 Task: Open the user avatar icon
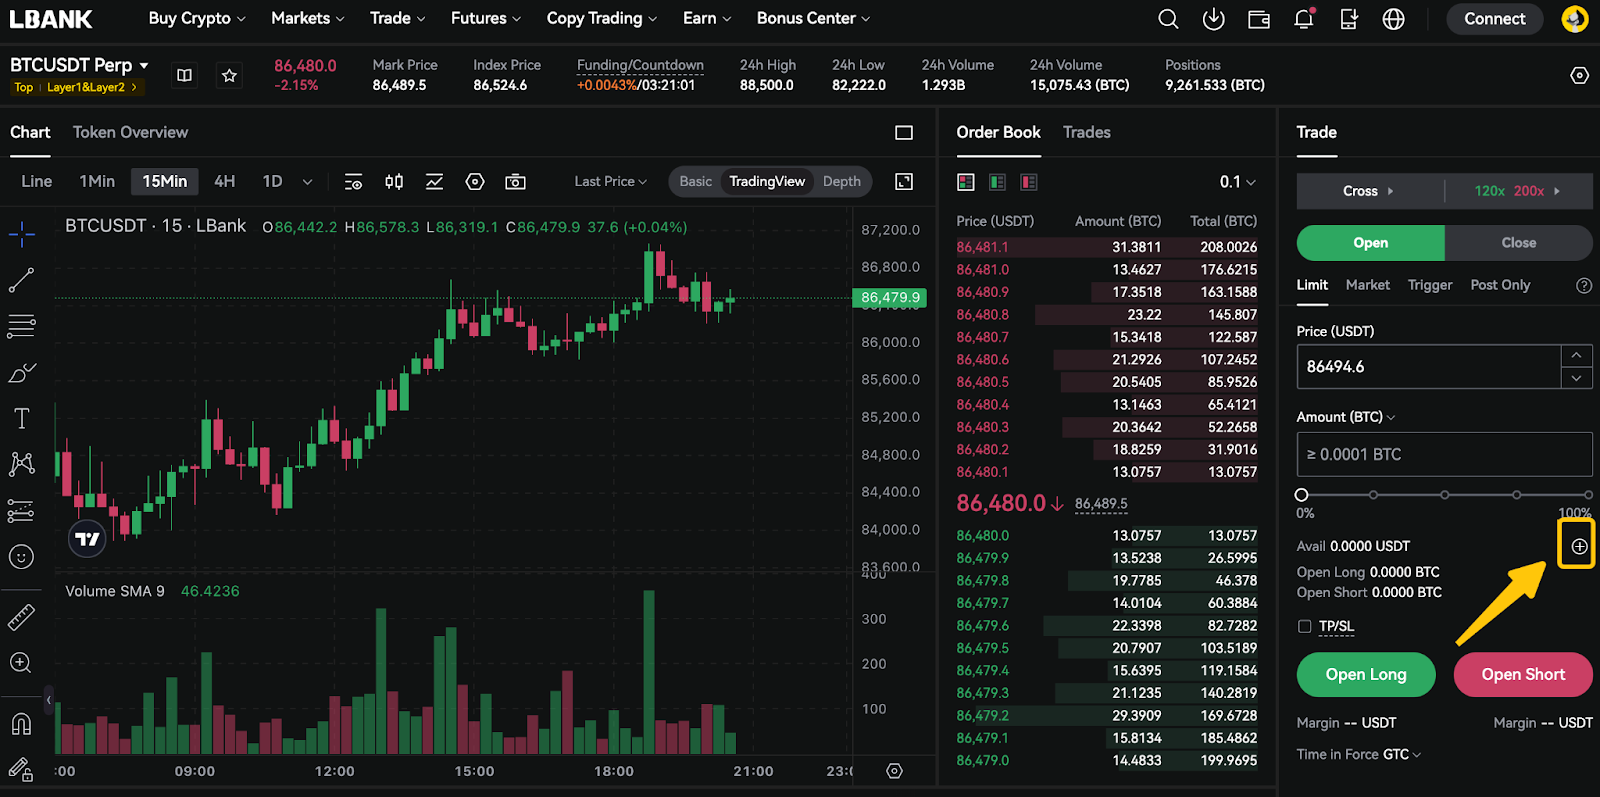[1575, 19]
